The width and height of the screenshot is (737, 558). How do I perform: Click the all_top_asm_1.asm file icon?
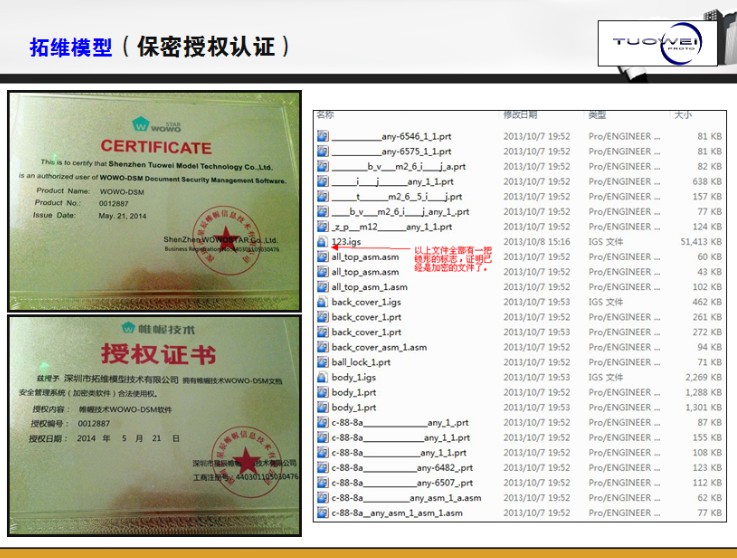[x=323, y=287]
